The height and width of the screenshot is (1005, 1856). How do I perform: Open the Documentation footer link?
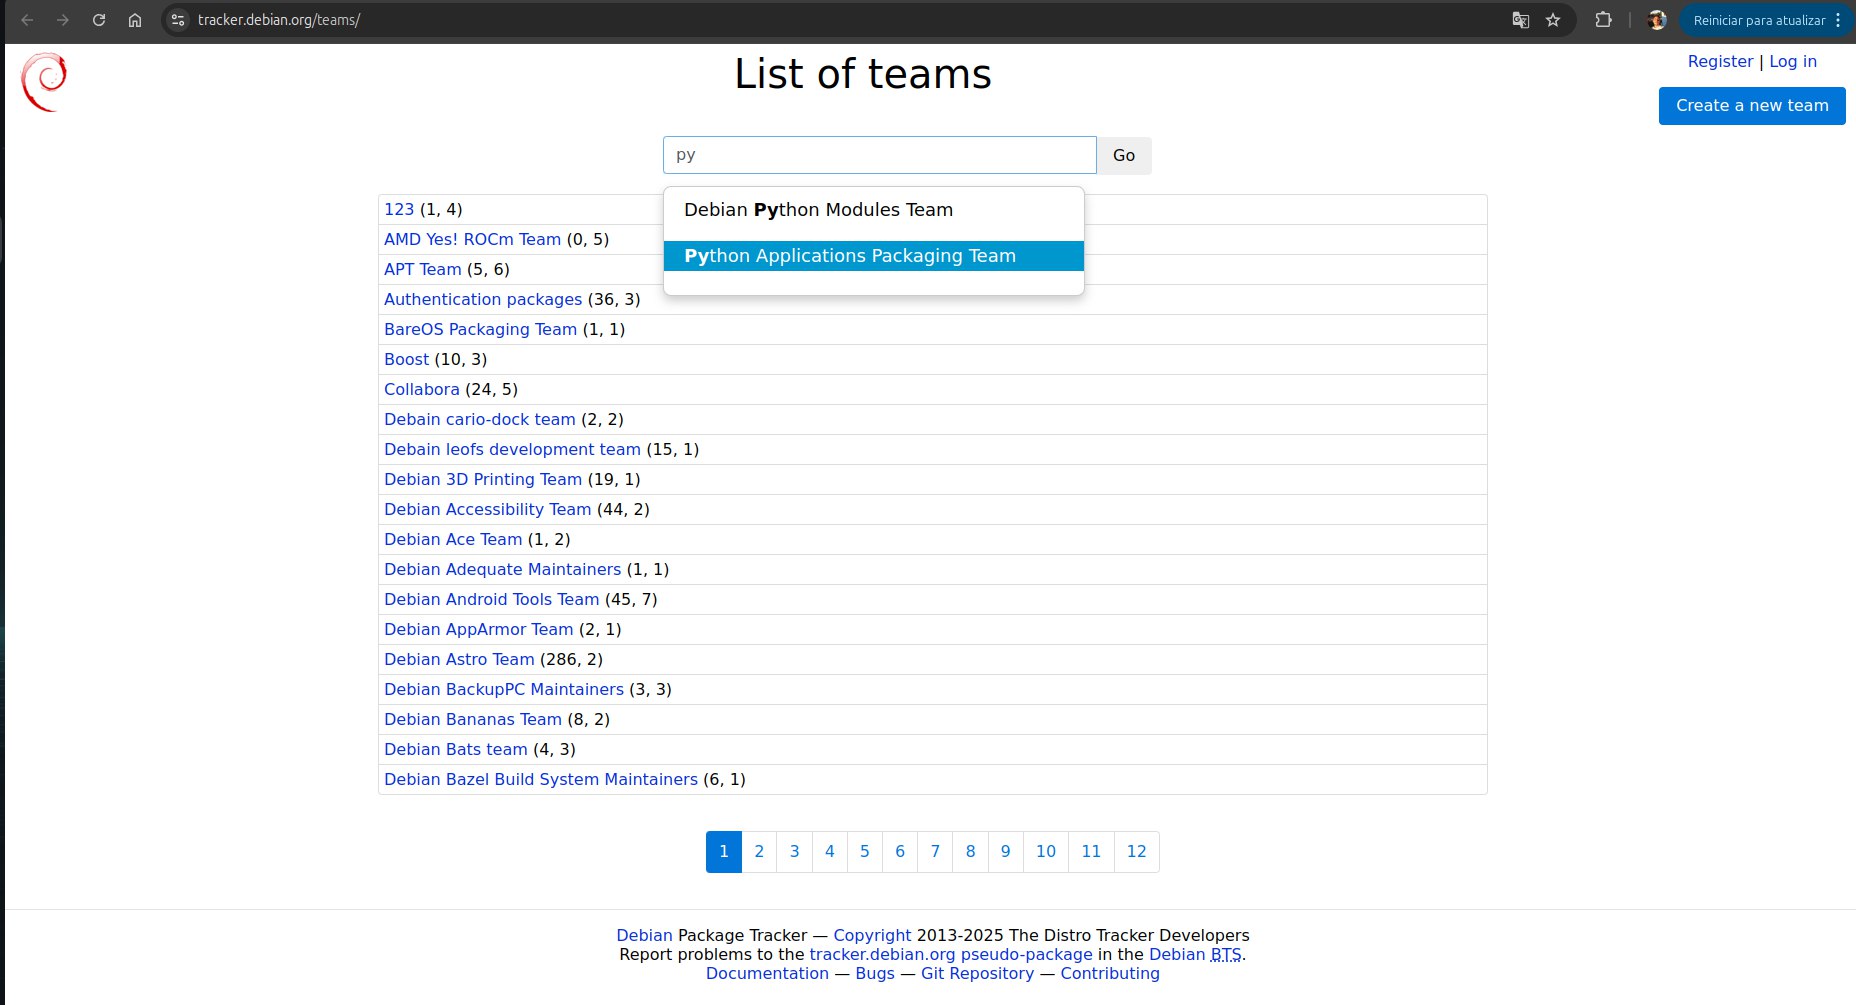point(767,973)
